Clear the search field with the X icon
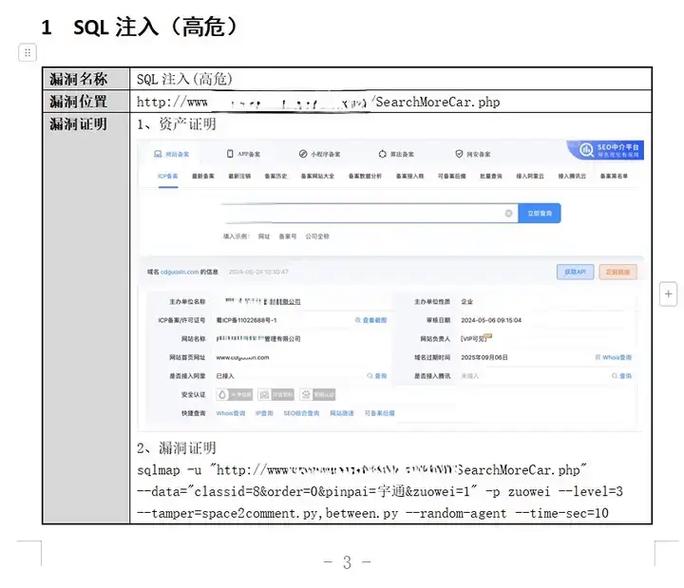684x588 pixels. click(x=509, y=213)
